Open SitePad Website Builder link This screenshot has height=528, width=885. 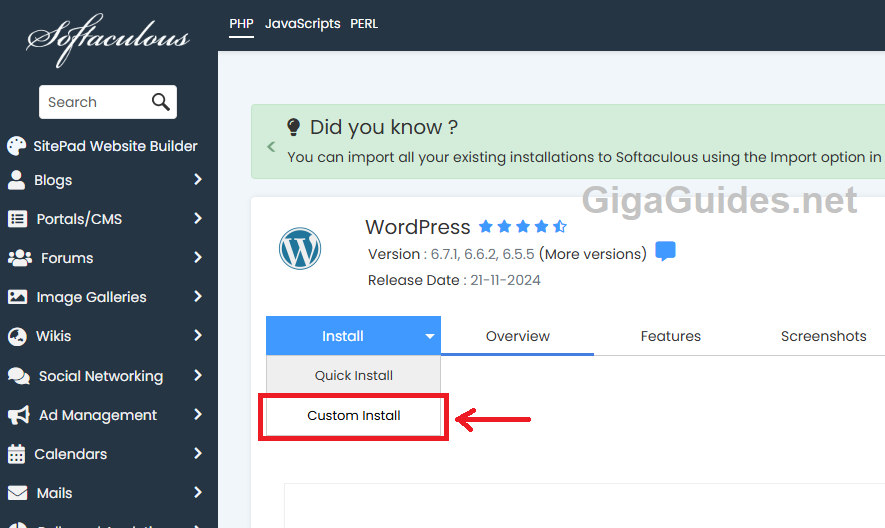(x=115, y=146)
